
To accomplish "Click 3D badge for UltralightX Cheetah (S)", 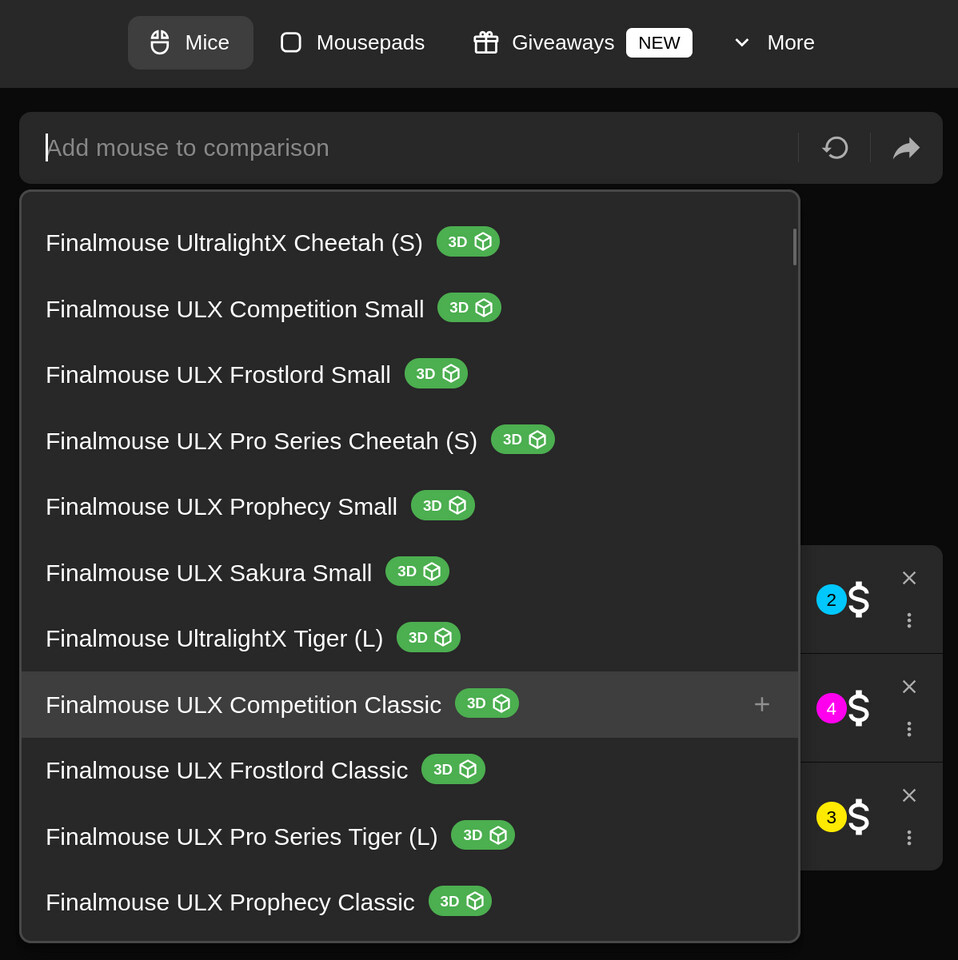I will (x=468, y=241).
